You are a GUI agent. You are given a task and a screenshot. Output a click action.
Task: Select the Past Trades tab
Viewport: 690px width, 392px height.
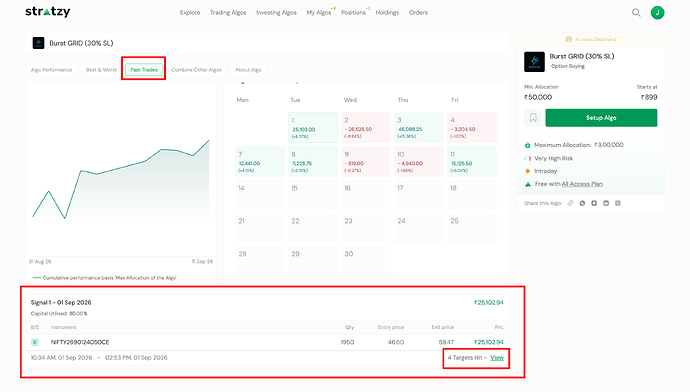click(144, 70)
